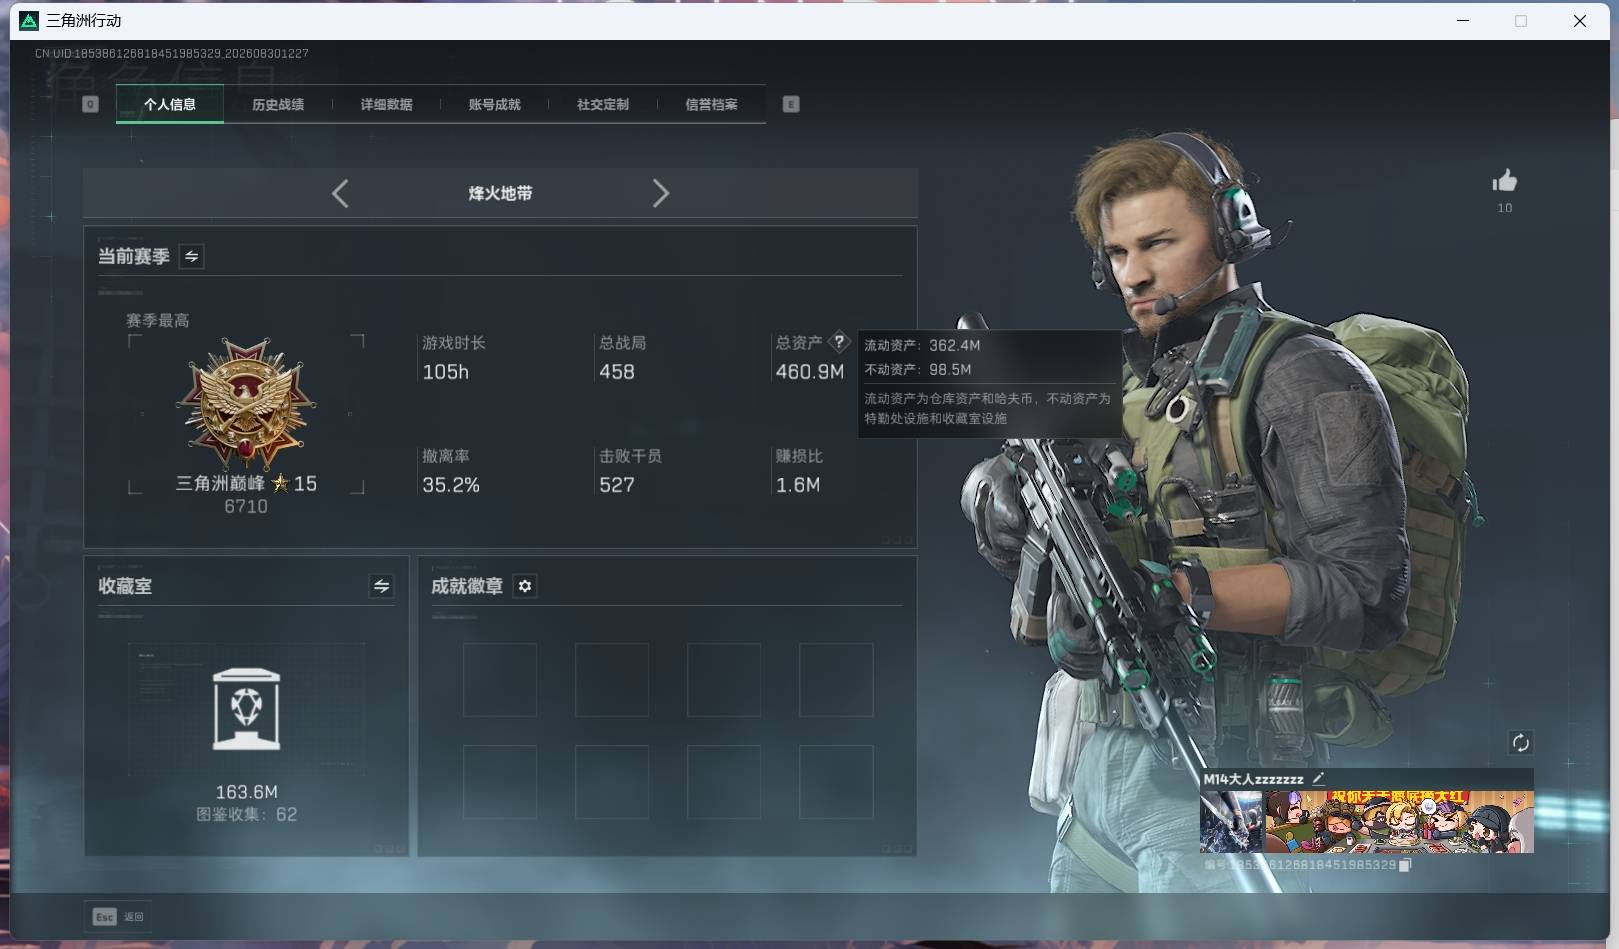The image size is (1619, 949).
Task: Click the 烽火地带 mode title
Action: pyautogui.click(x=500, y=193)
